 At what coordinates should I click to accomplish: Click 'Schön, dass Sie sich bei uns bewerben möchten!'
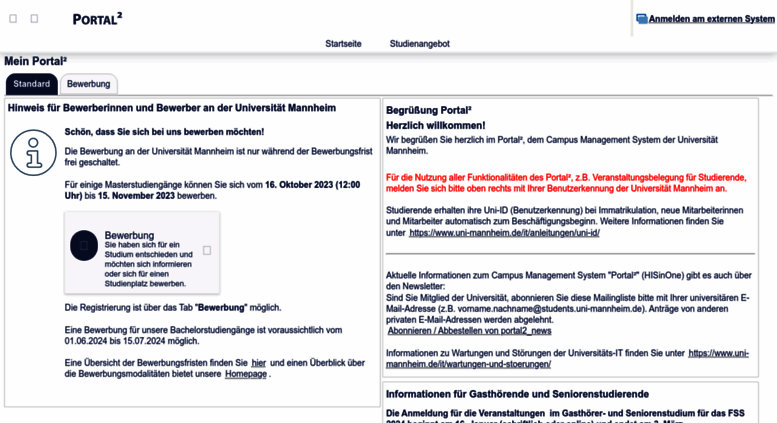coord(164,132)
